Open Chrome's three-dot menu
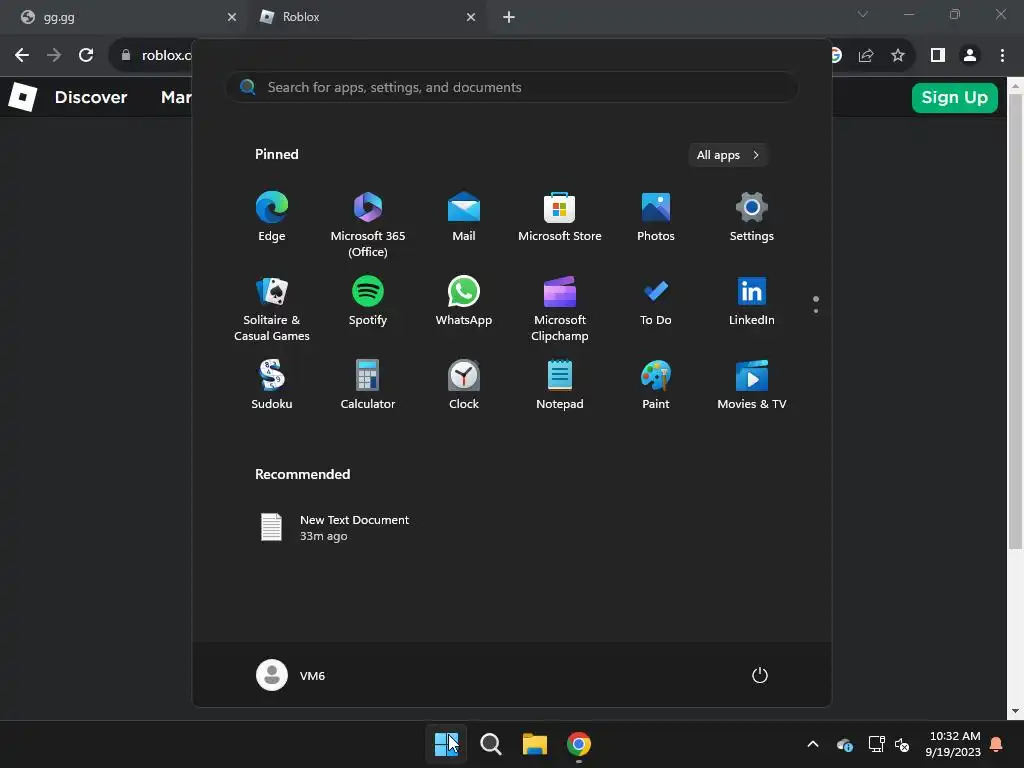Image resolution: width=1024 pixels, height=768 pixels. [1002, 56]
